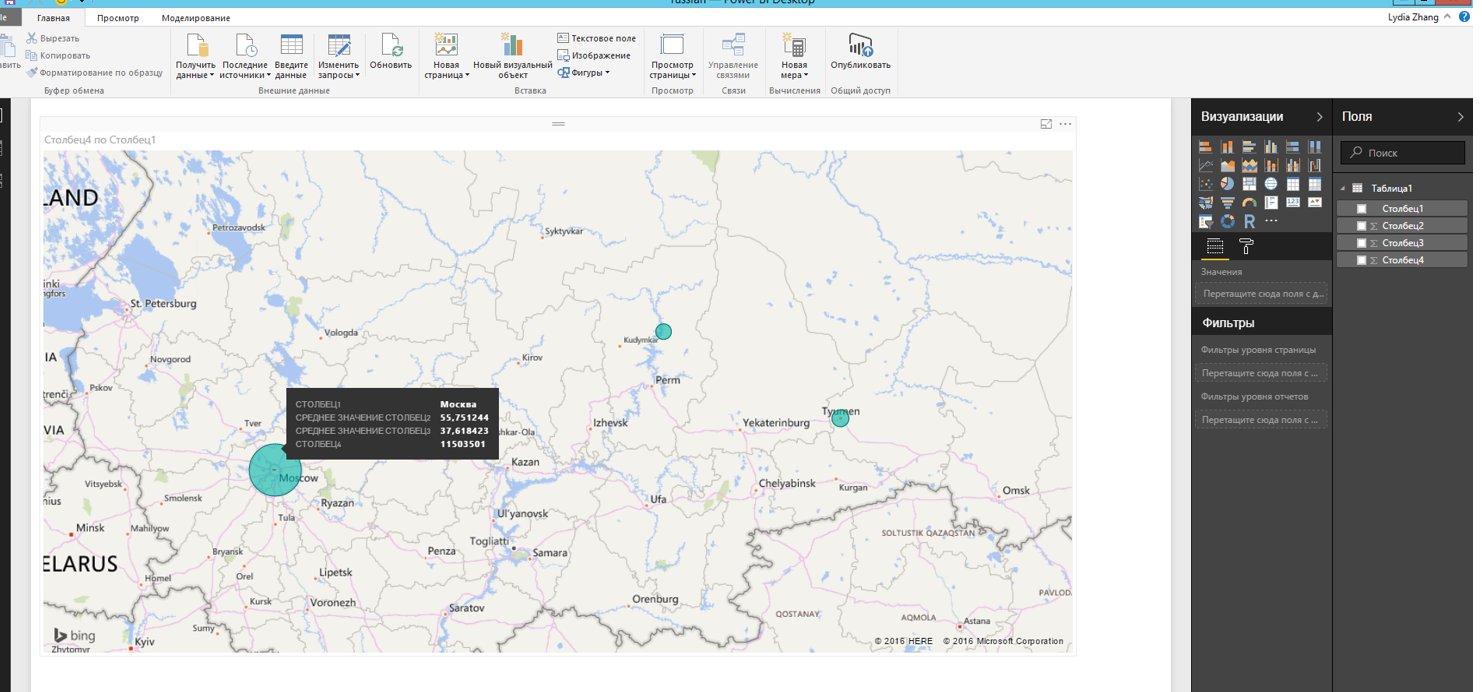Collapse the Таблица1 table tree
Image resolution: width=1482 pixels, height=692 pixels.
click(1343, 188)
